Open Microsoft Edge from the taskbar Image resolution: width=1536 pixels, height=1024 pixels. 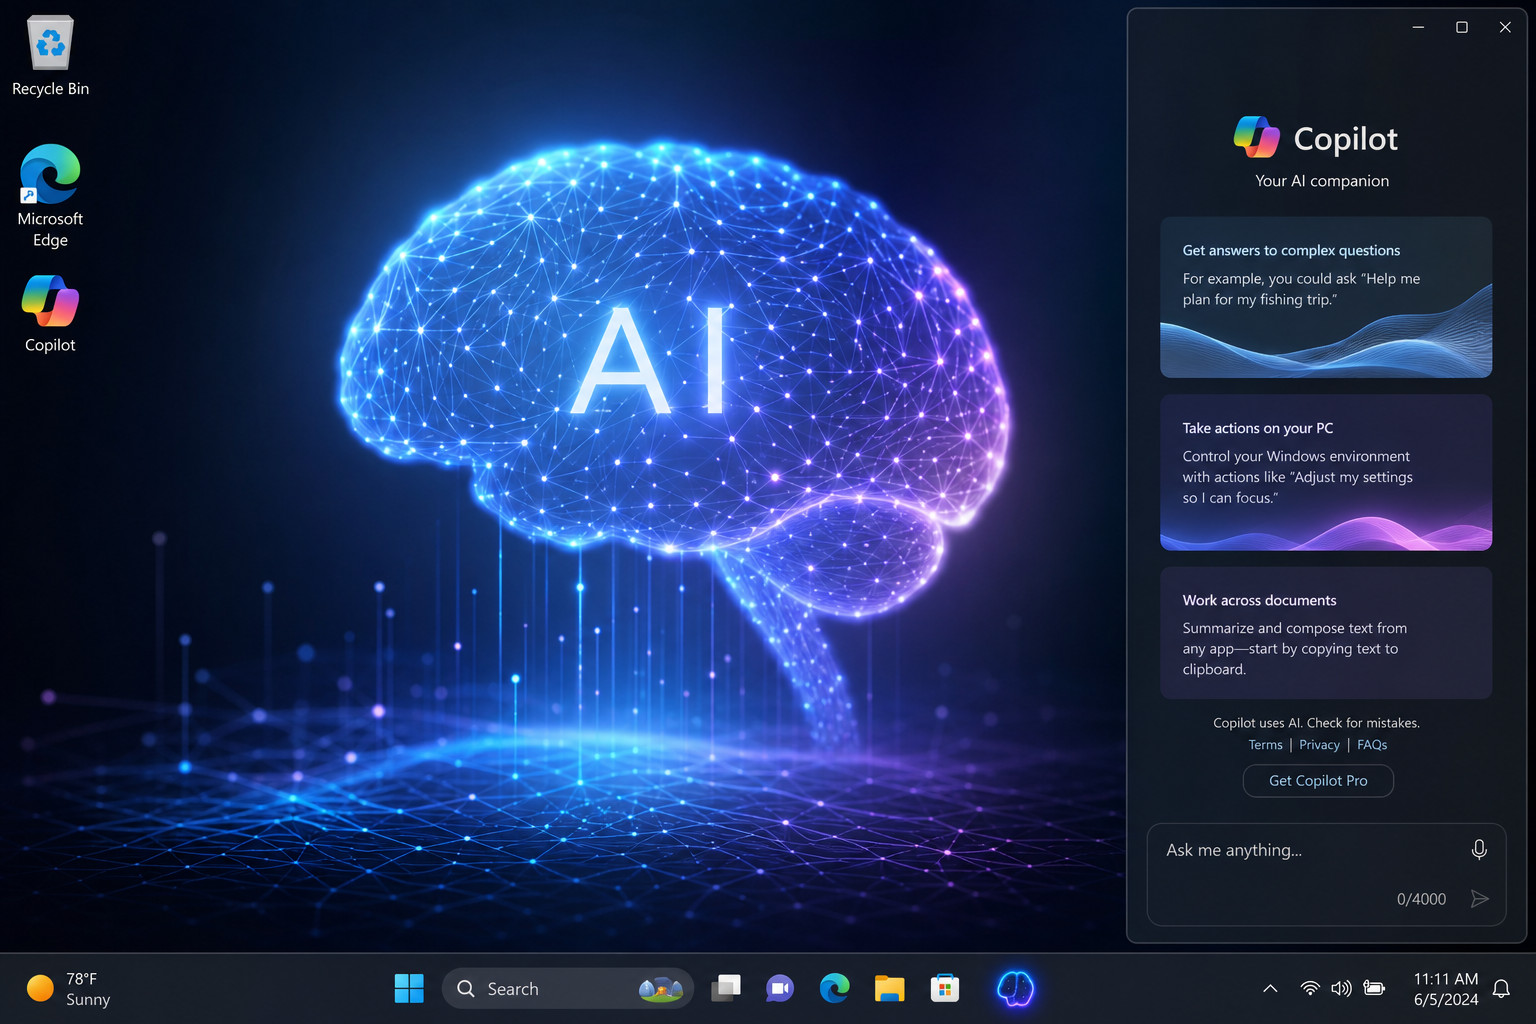tap(834, 988)
